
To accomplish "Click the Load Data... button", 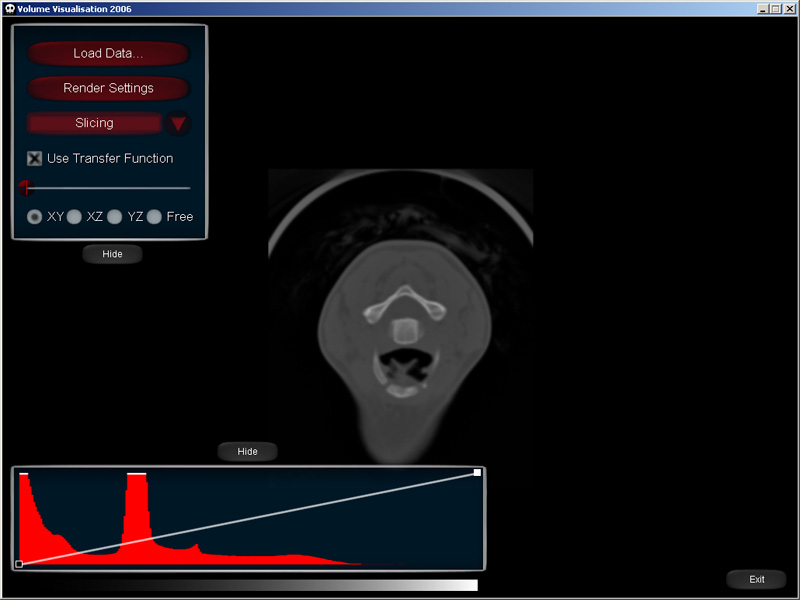I will [x=108, y=53].
